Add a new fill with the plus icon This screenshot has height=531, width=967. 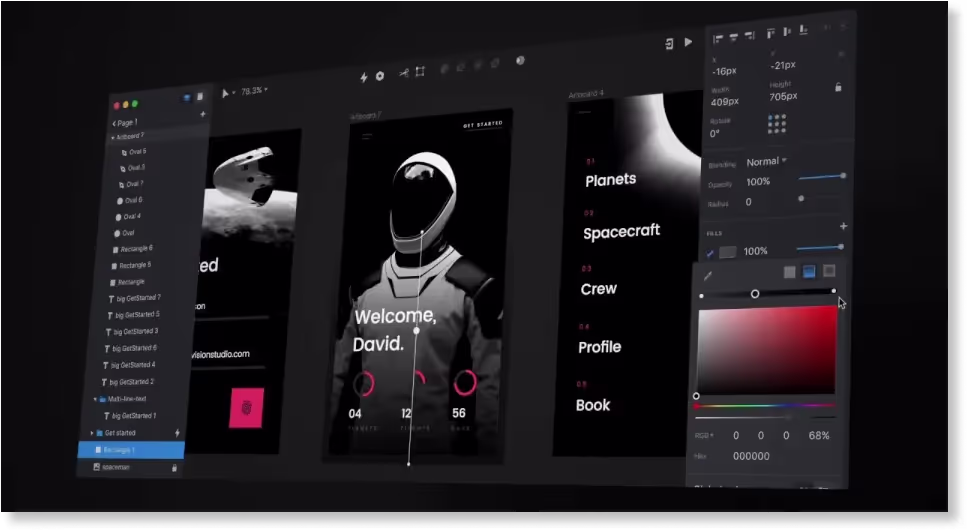tap(843, 226)
